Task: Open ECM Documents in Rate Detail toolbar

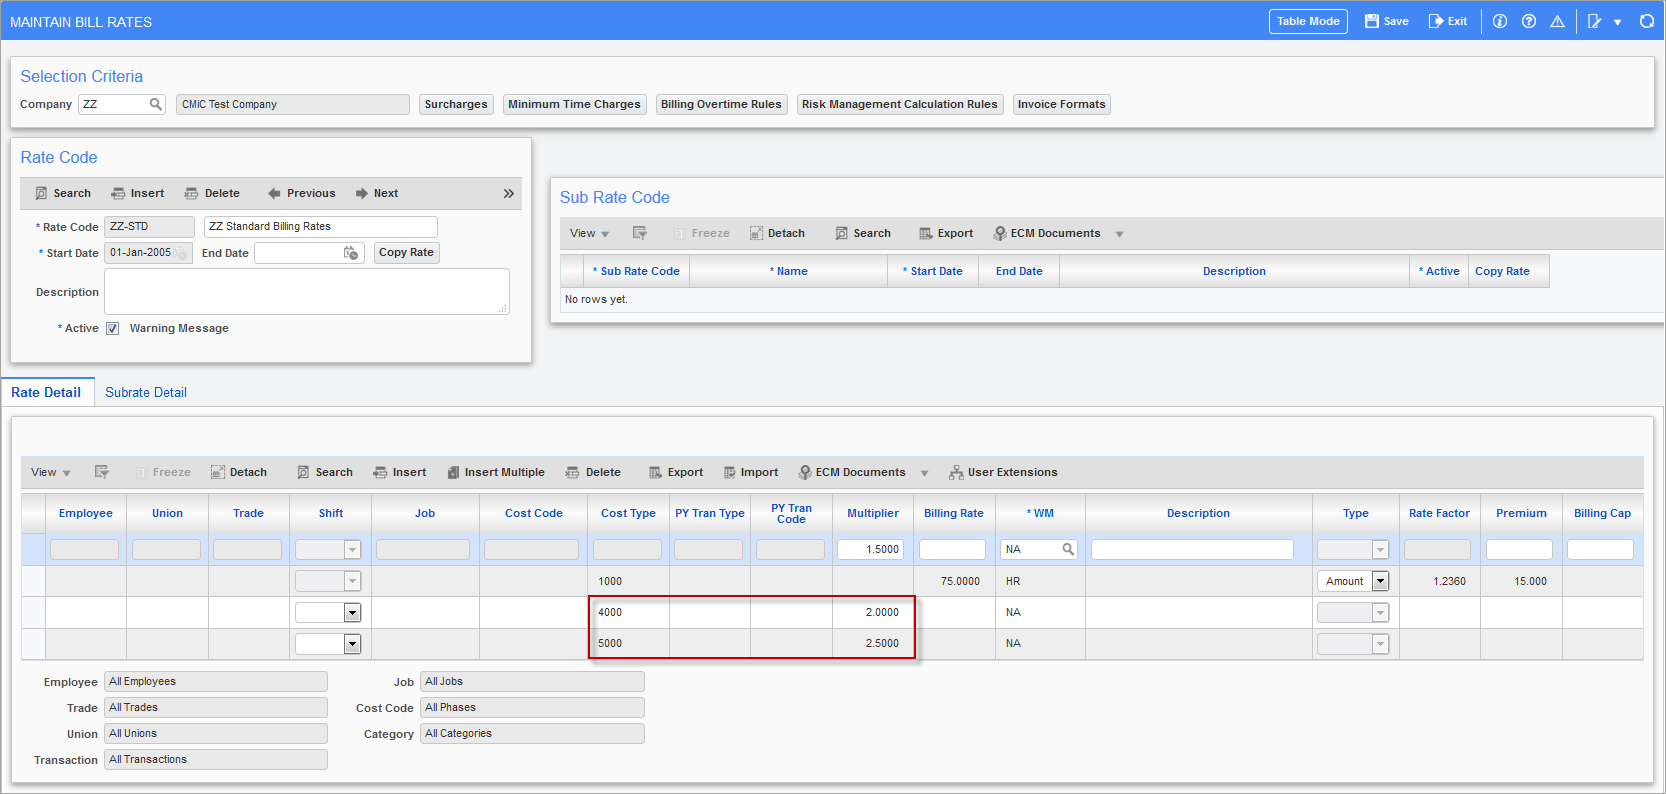Action: (852, 472)
